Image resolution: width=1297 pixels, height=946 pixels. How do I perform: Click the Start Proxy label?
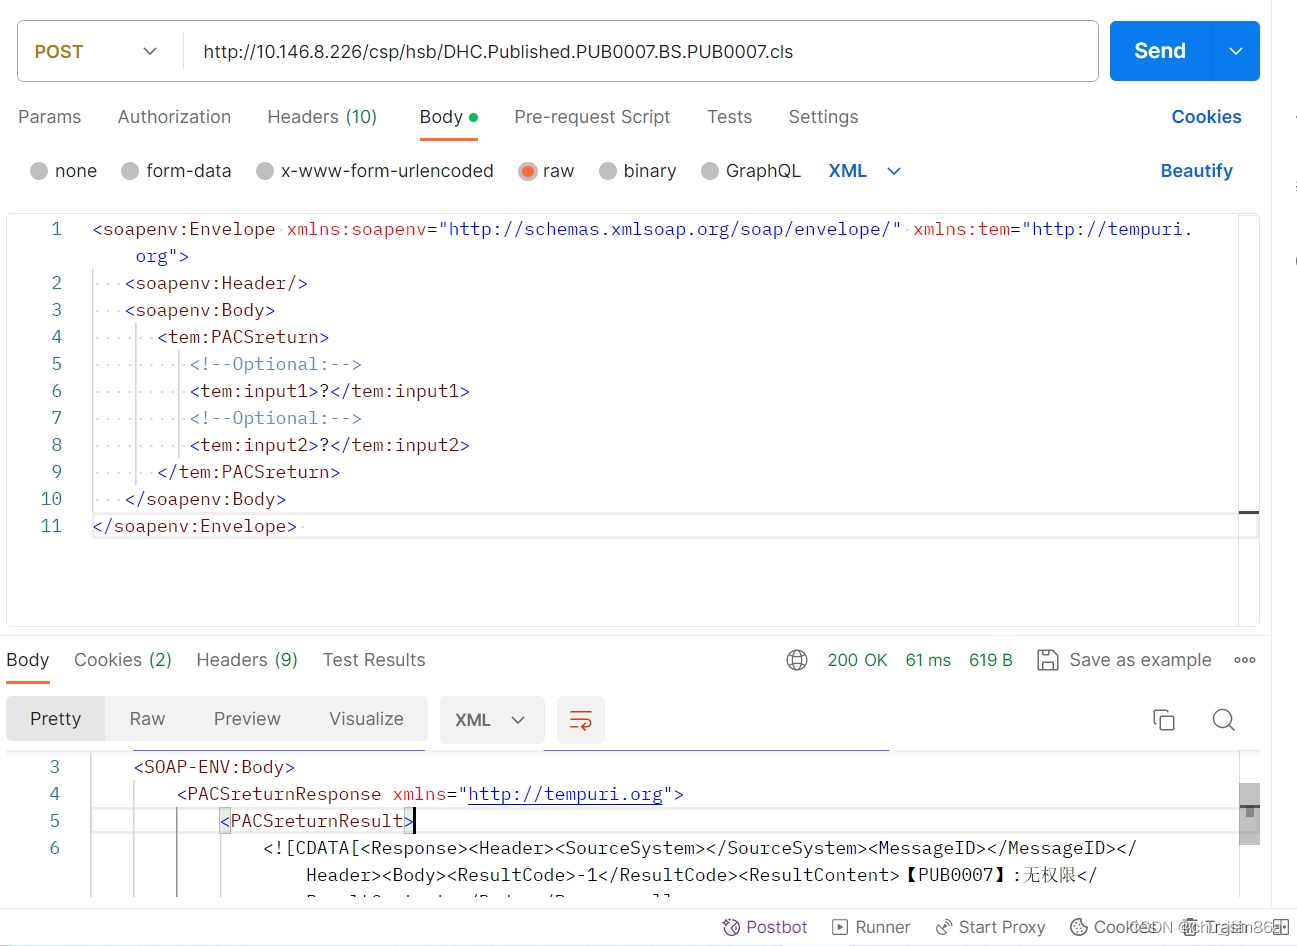pos(1002,927)
